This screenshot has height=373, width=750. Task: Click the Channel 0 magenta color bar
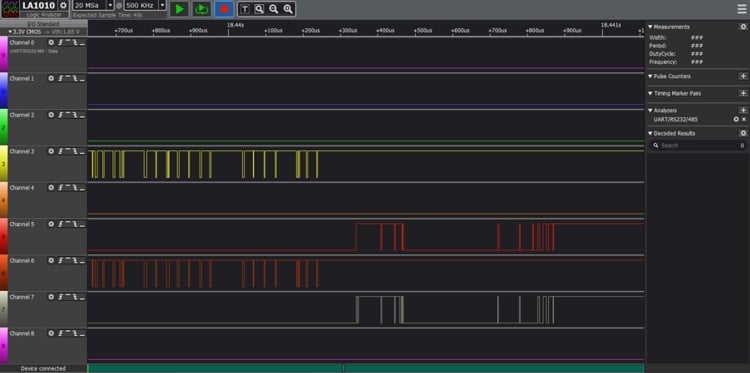pyautogui.click(x=3, y=54)
